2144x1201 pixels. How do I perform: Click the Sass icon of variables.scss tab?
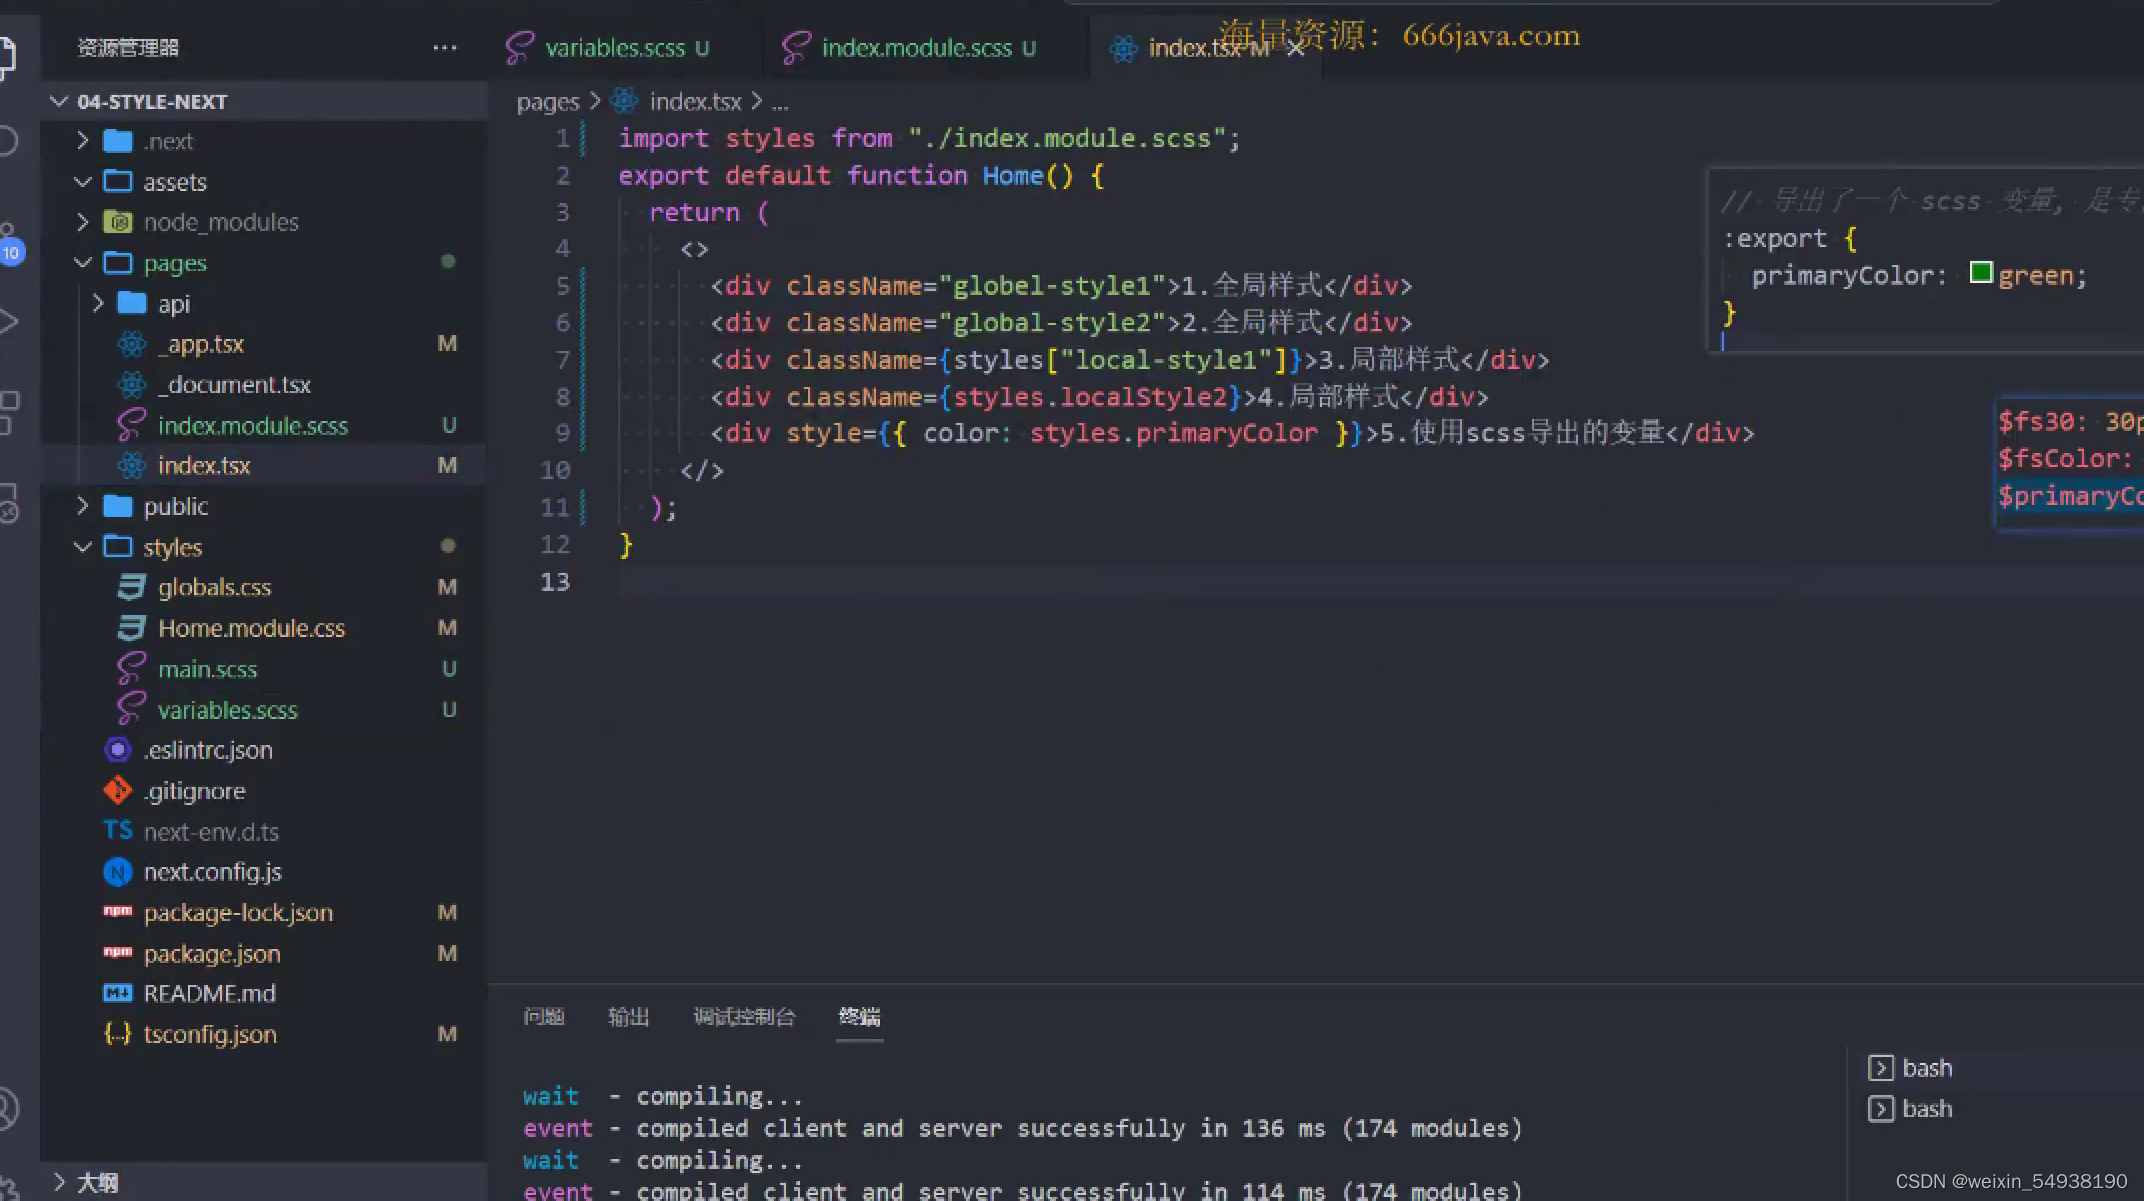tap(519, 48)
